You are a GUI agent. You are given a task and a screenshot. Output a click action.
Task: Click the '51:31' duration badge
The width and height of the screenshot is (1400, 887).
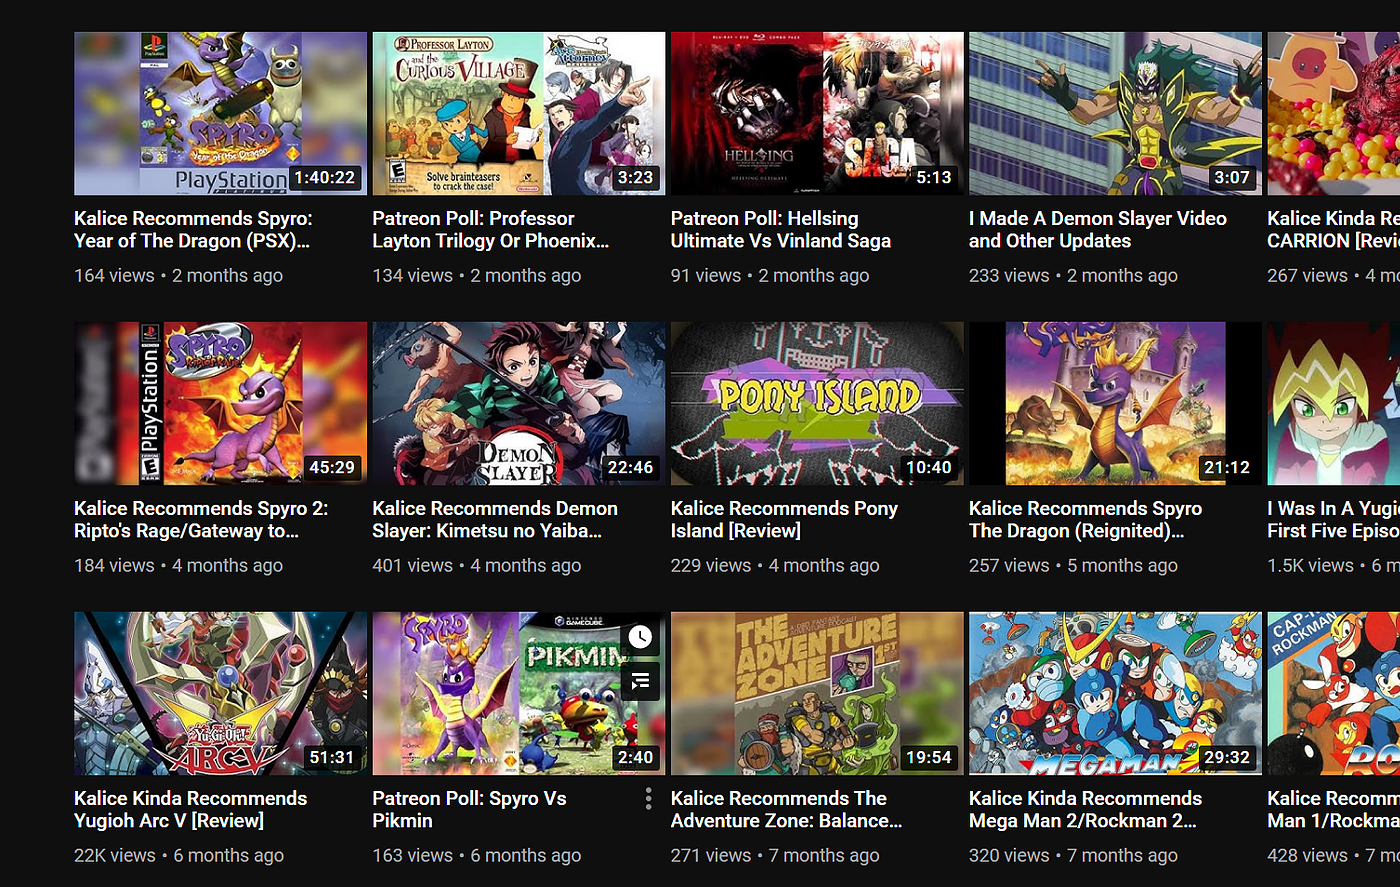[332, 757]
